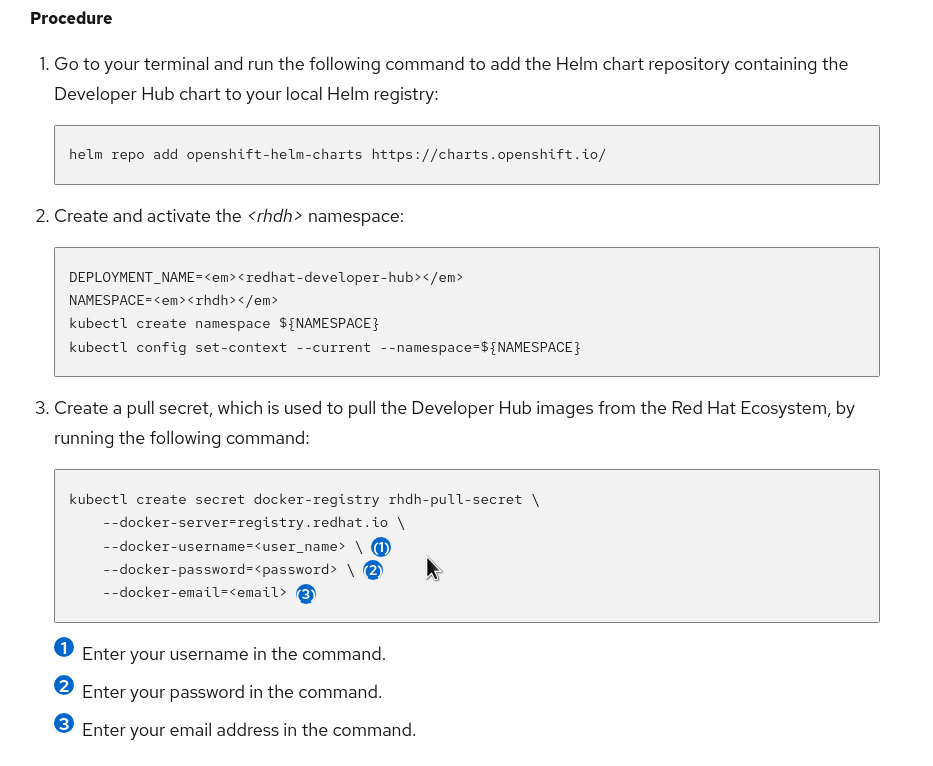Screen dimensions: 933x766
Task: Click the kubectl create secret docker-registry line
Action: tap(303, 499)
